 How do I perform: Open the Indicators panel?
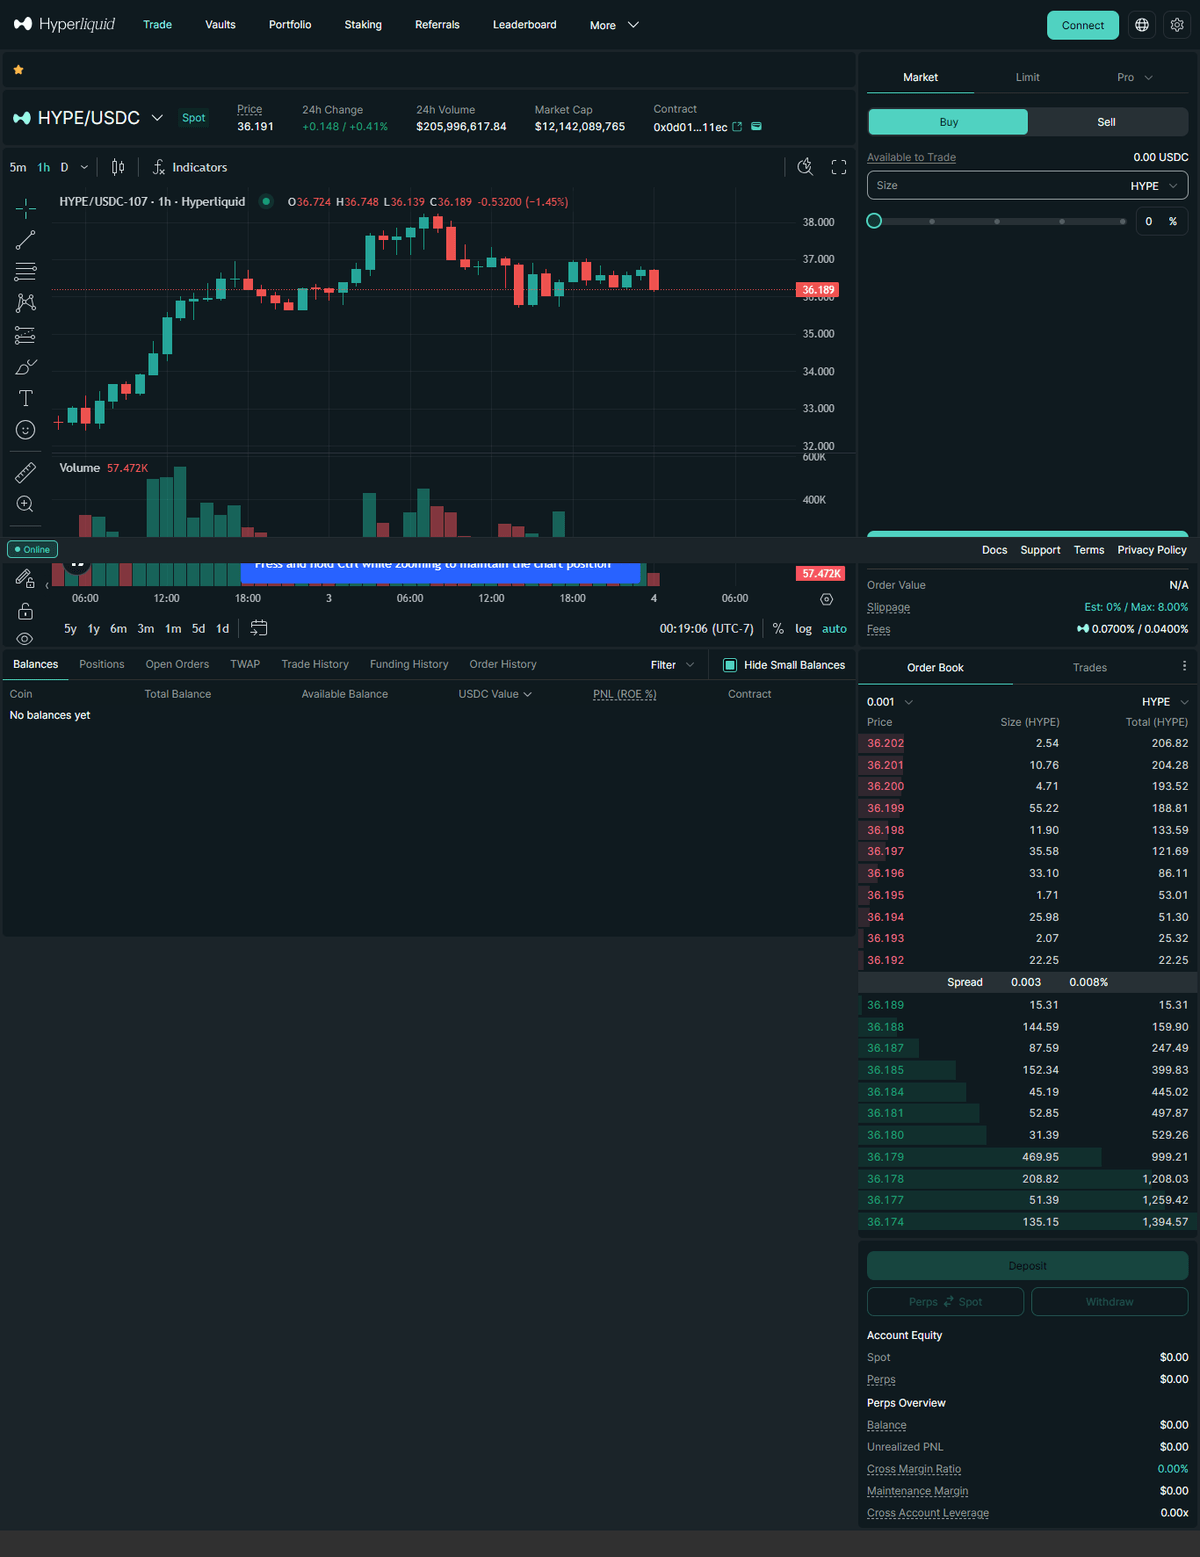189,167
